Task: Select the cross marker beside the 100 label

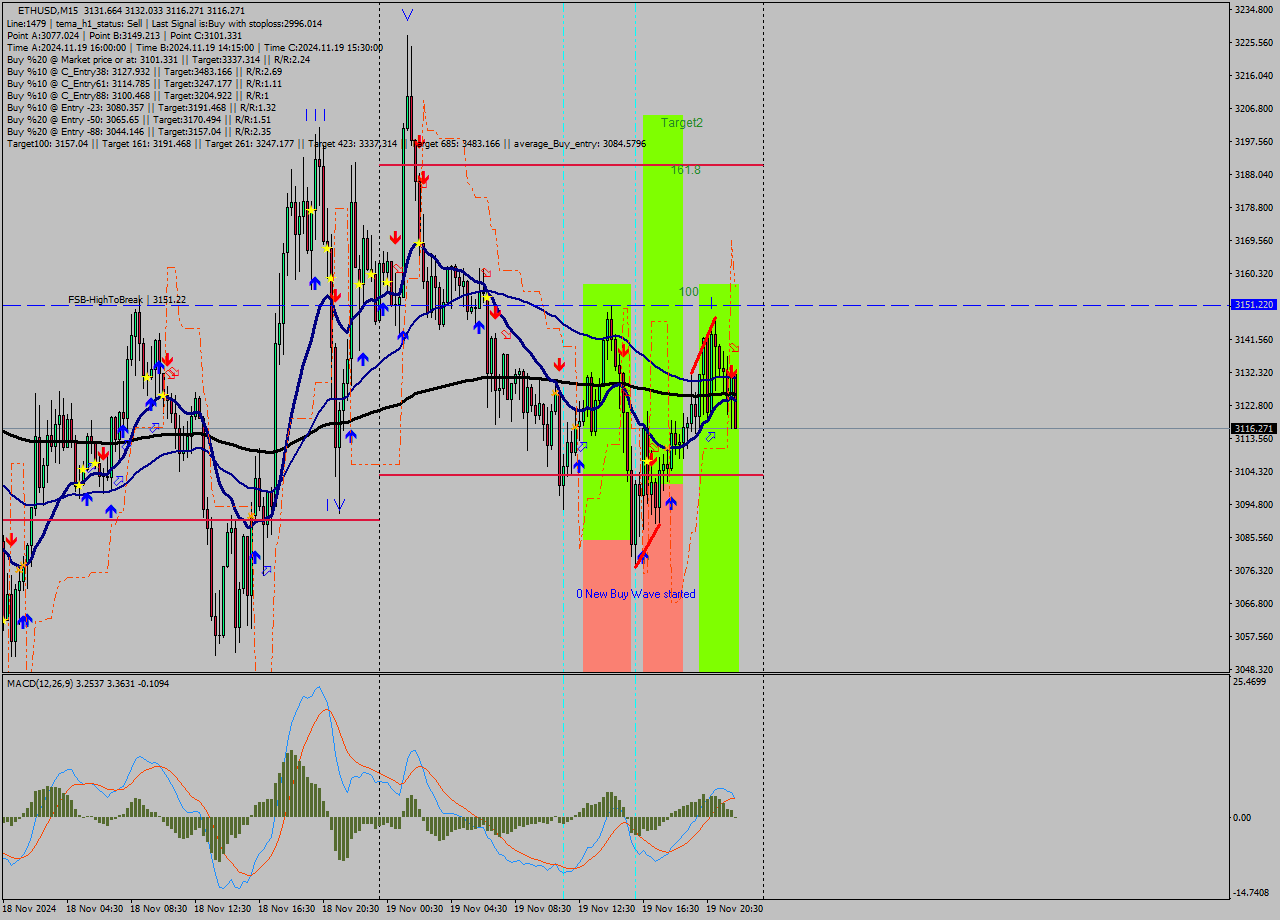Action: tap(711, 301)
